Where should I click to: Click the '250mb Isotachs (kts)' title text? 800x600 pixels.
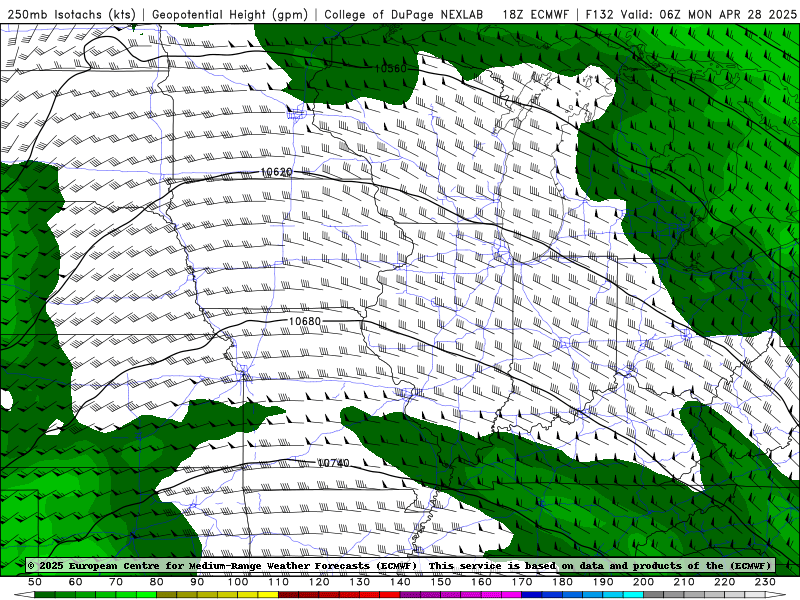point(71,14)
